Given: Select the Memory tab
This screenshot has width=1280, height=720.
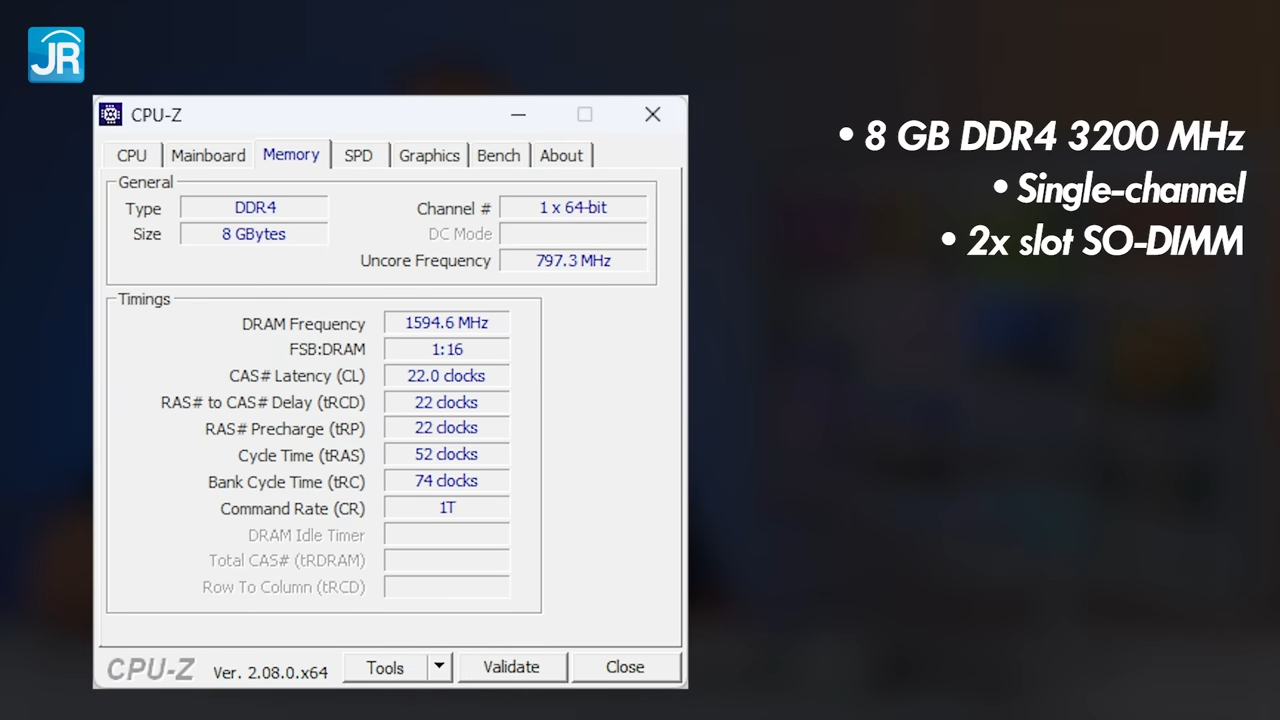Looking at the screenshot, I should [x=291, y=155].
